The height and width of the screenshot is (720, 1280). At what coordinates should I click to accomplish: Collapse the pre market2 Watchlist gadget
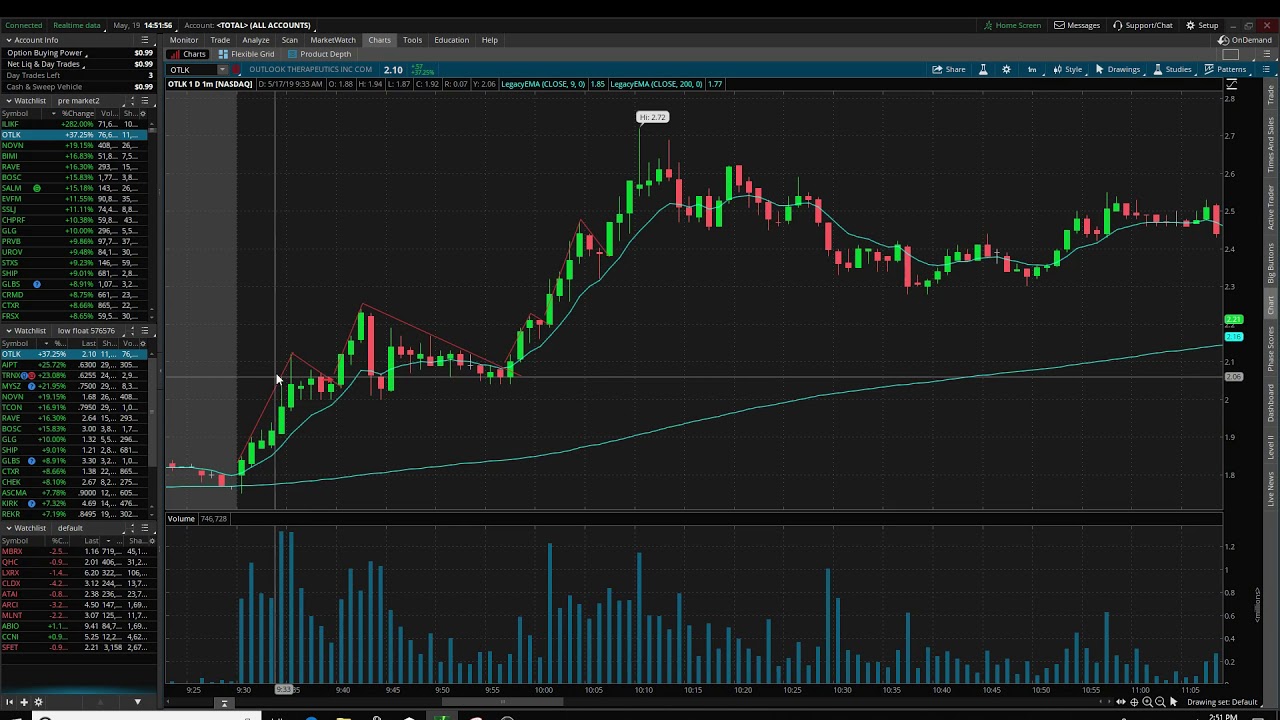coord(8,101)
